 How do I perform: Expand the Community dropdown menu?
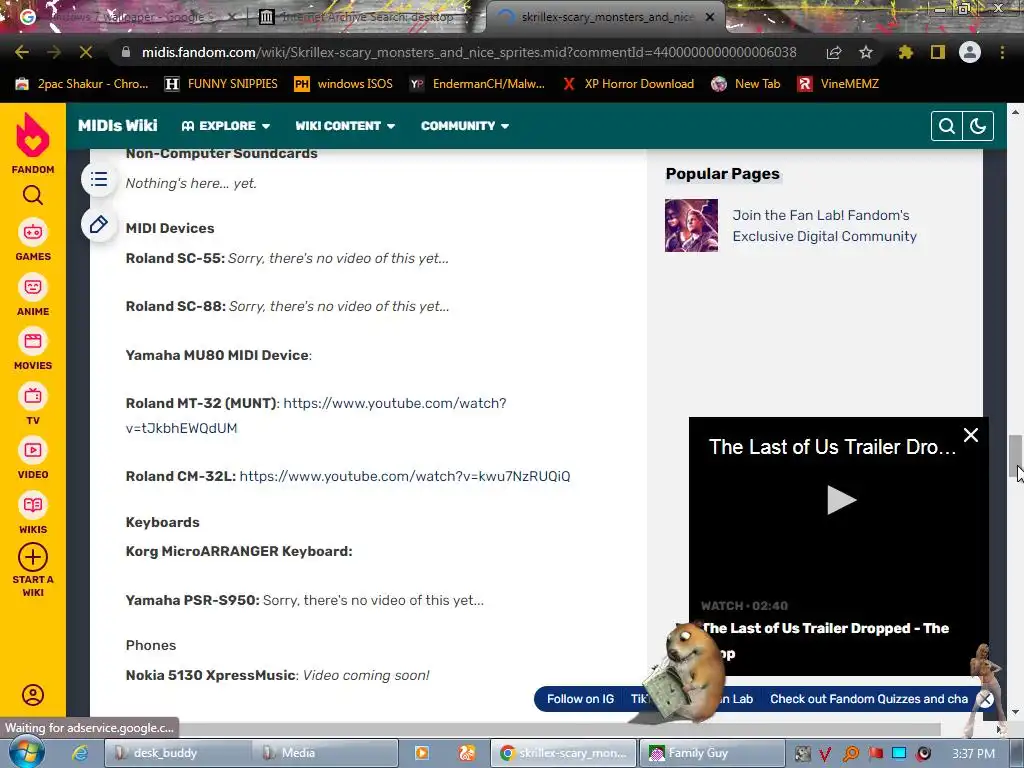[x=464, y=126]
